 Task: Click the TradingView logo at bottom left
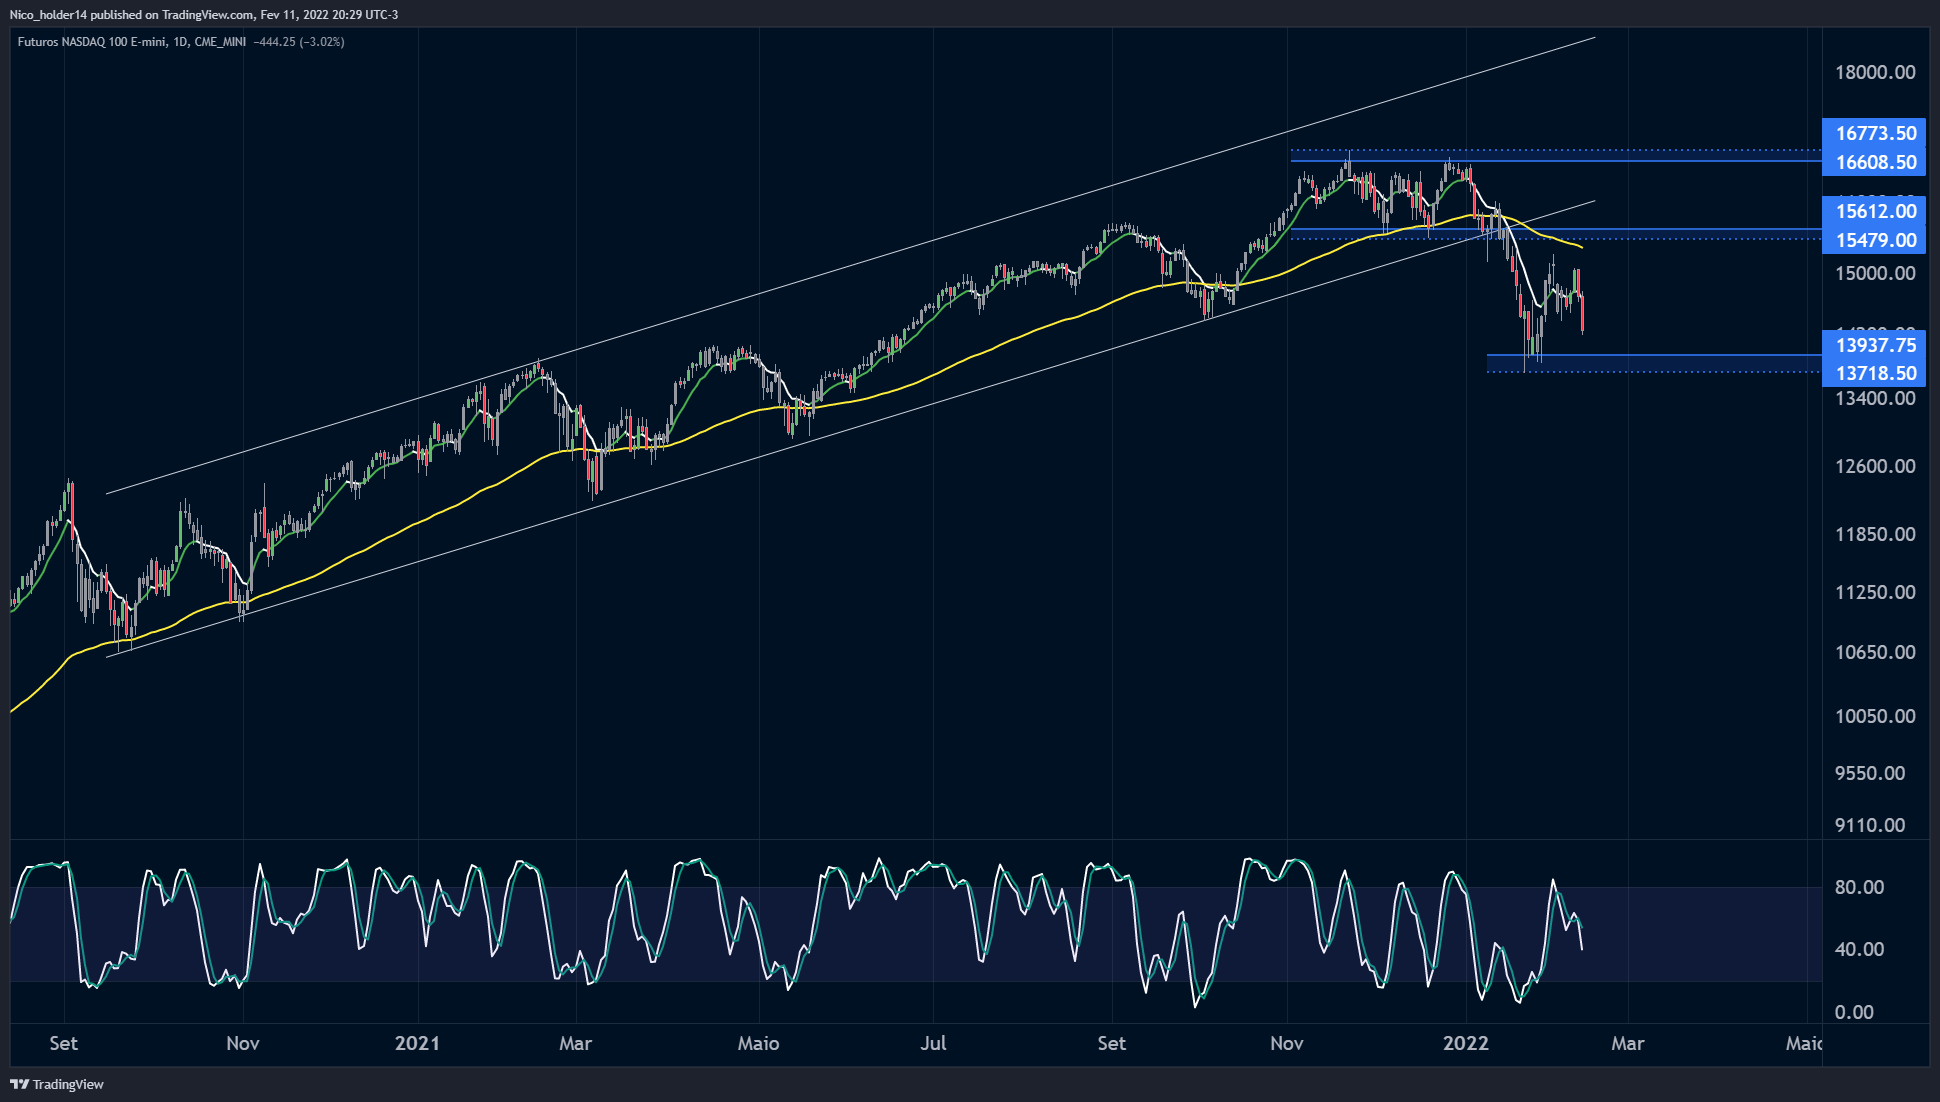57,1084
